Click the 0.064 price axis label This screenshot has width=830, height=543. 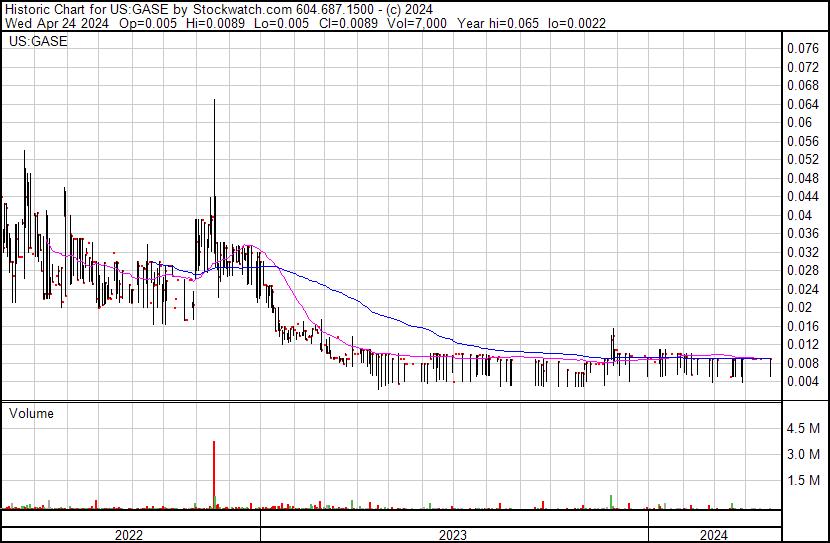(803, 104)
